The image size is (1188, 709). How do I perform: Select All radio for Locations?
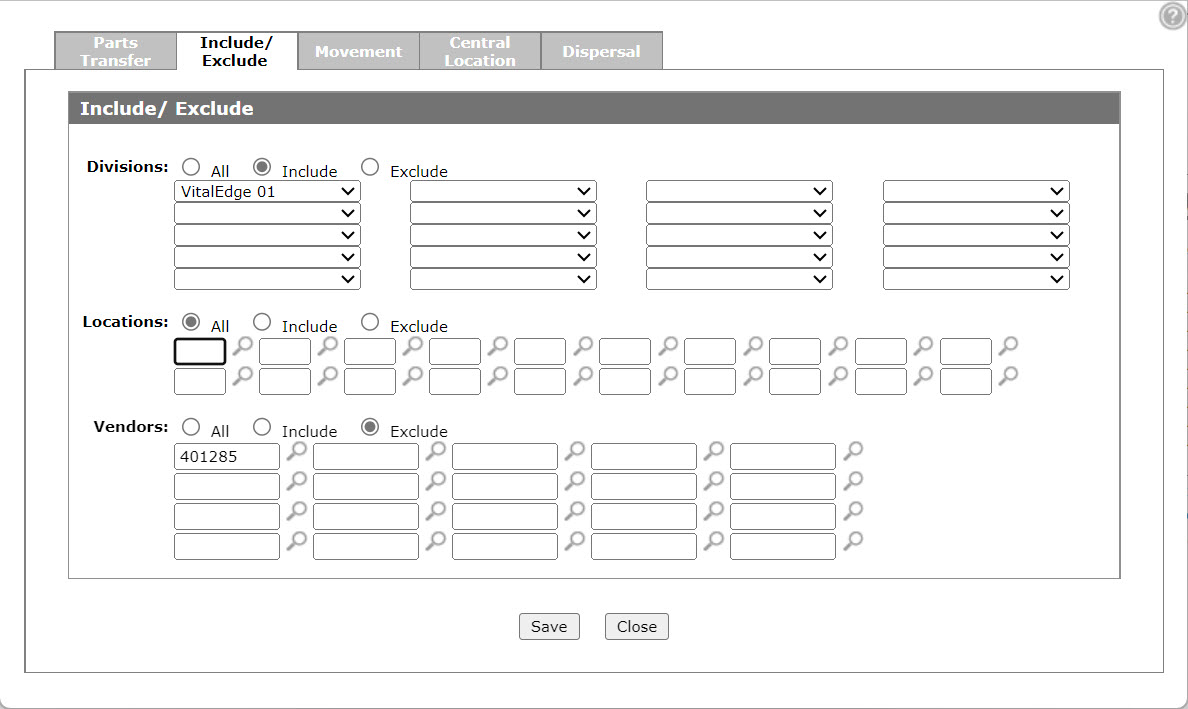(x=191, y=322)
